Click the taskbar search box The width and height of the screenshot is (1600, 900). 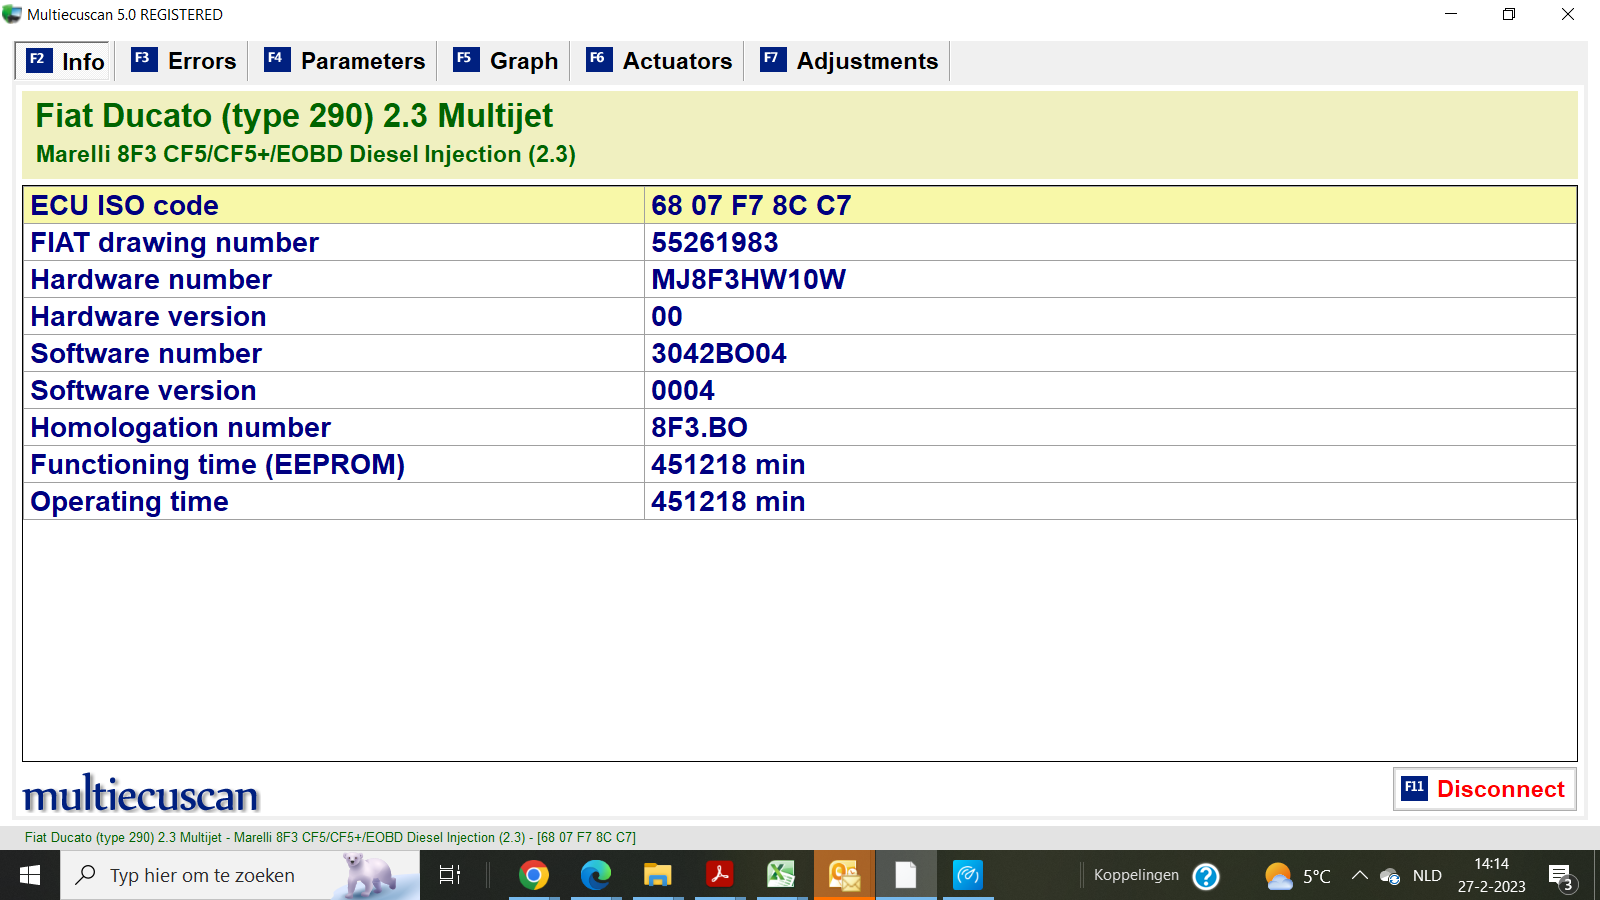pos(240,875)
